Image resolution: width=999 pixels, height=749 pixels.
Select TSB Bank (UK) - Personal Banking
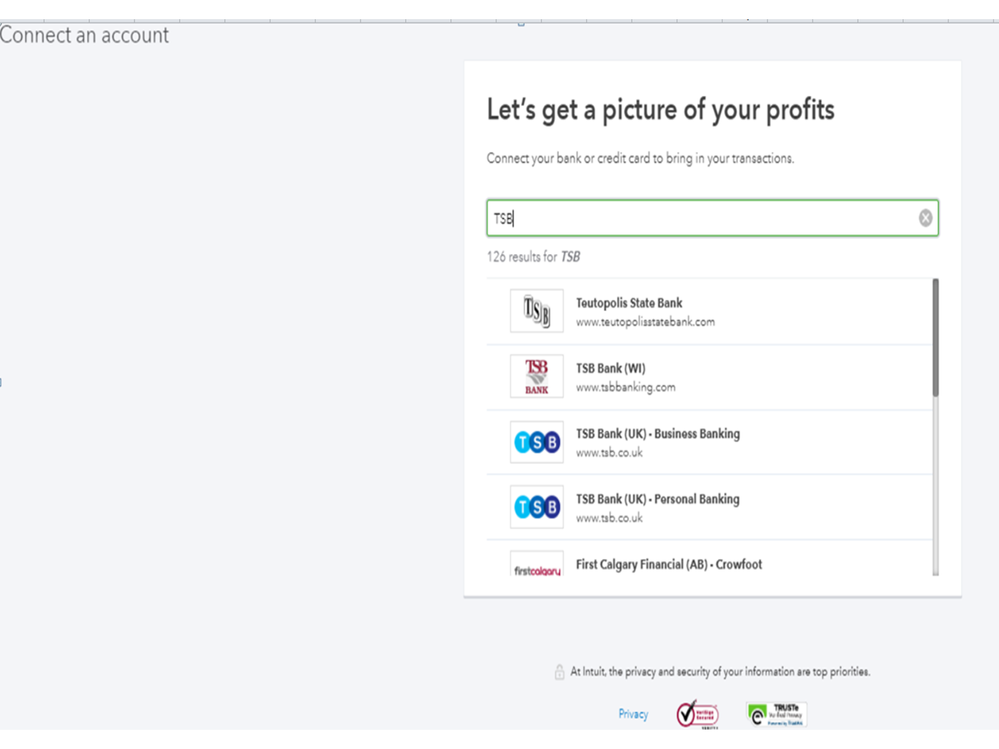coord(658,499)
